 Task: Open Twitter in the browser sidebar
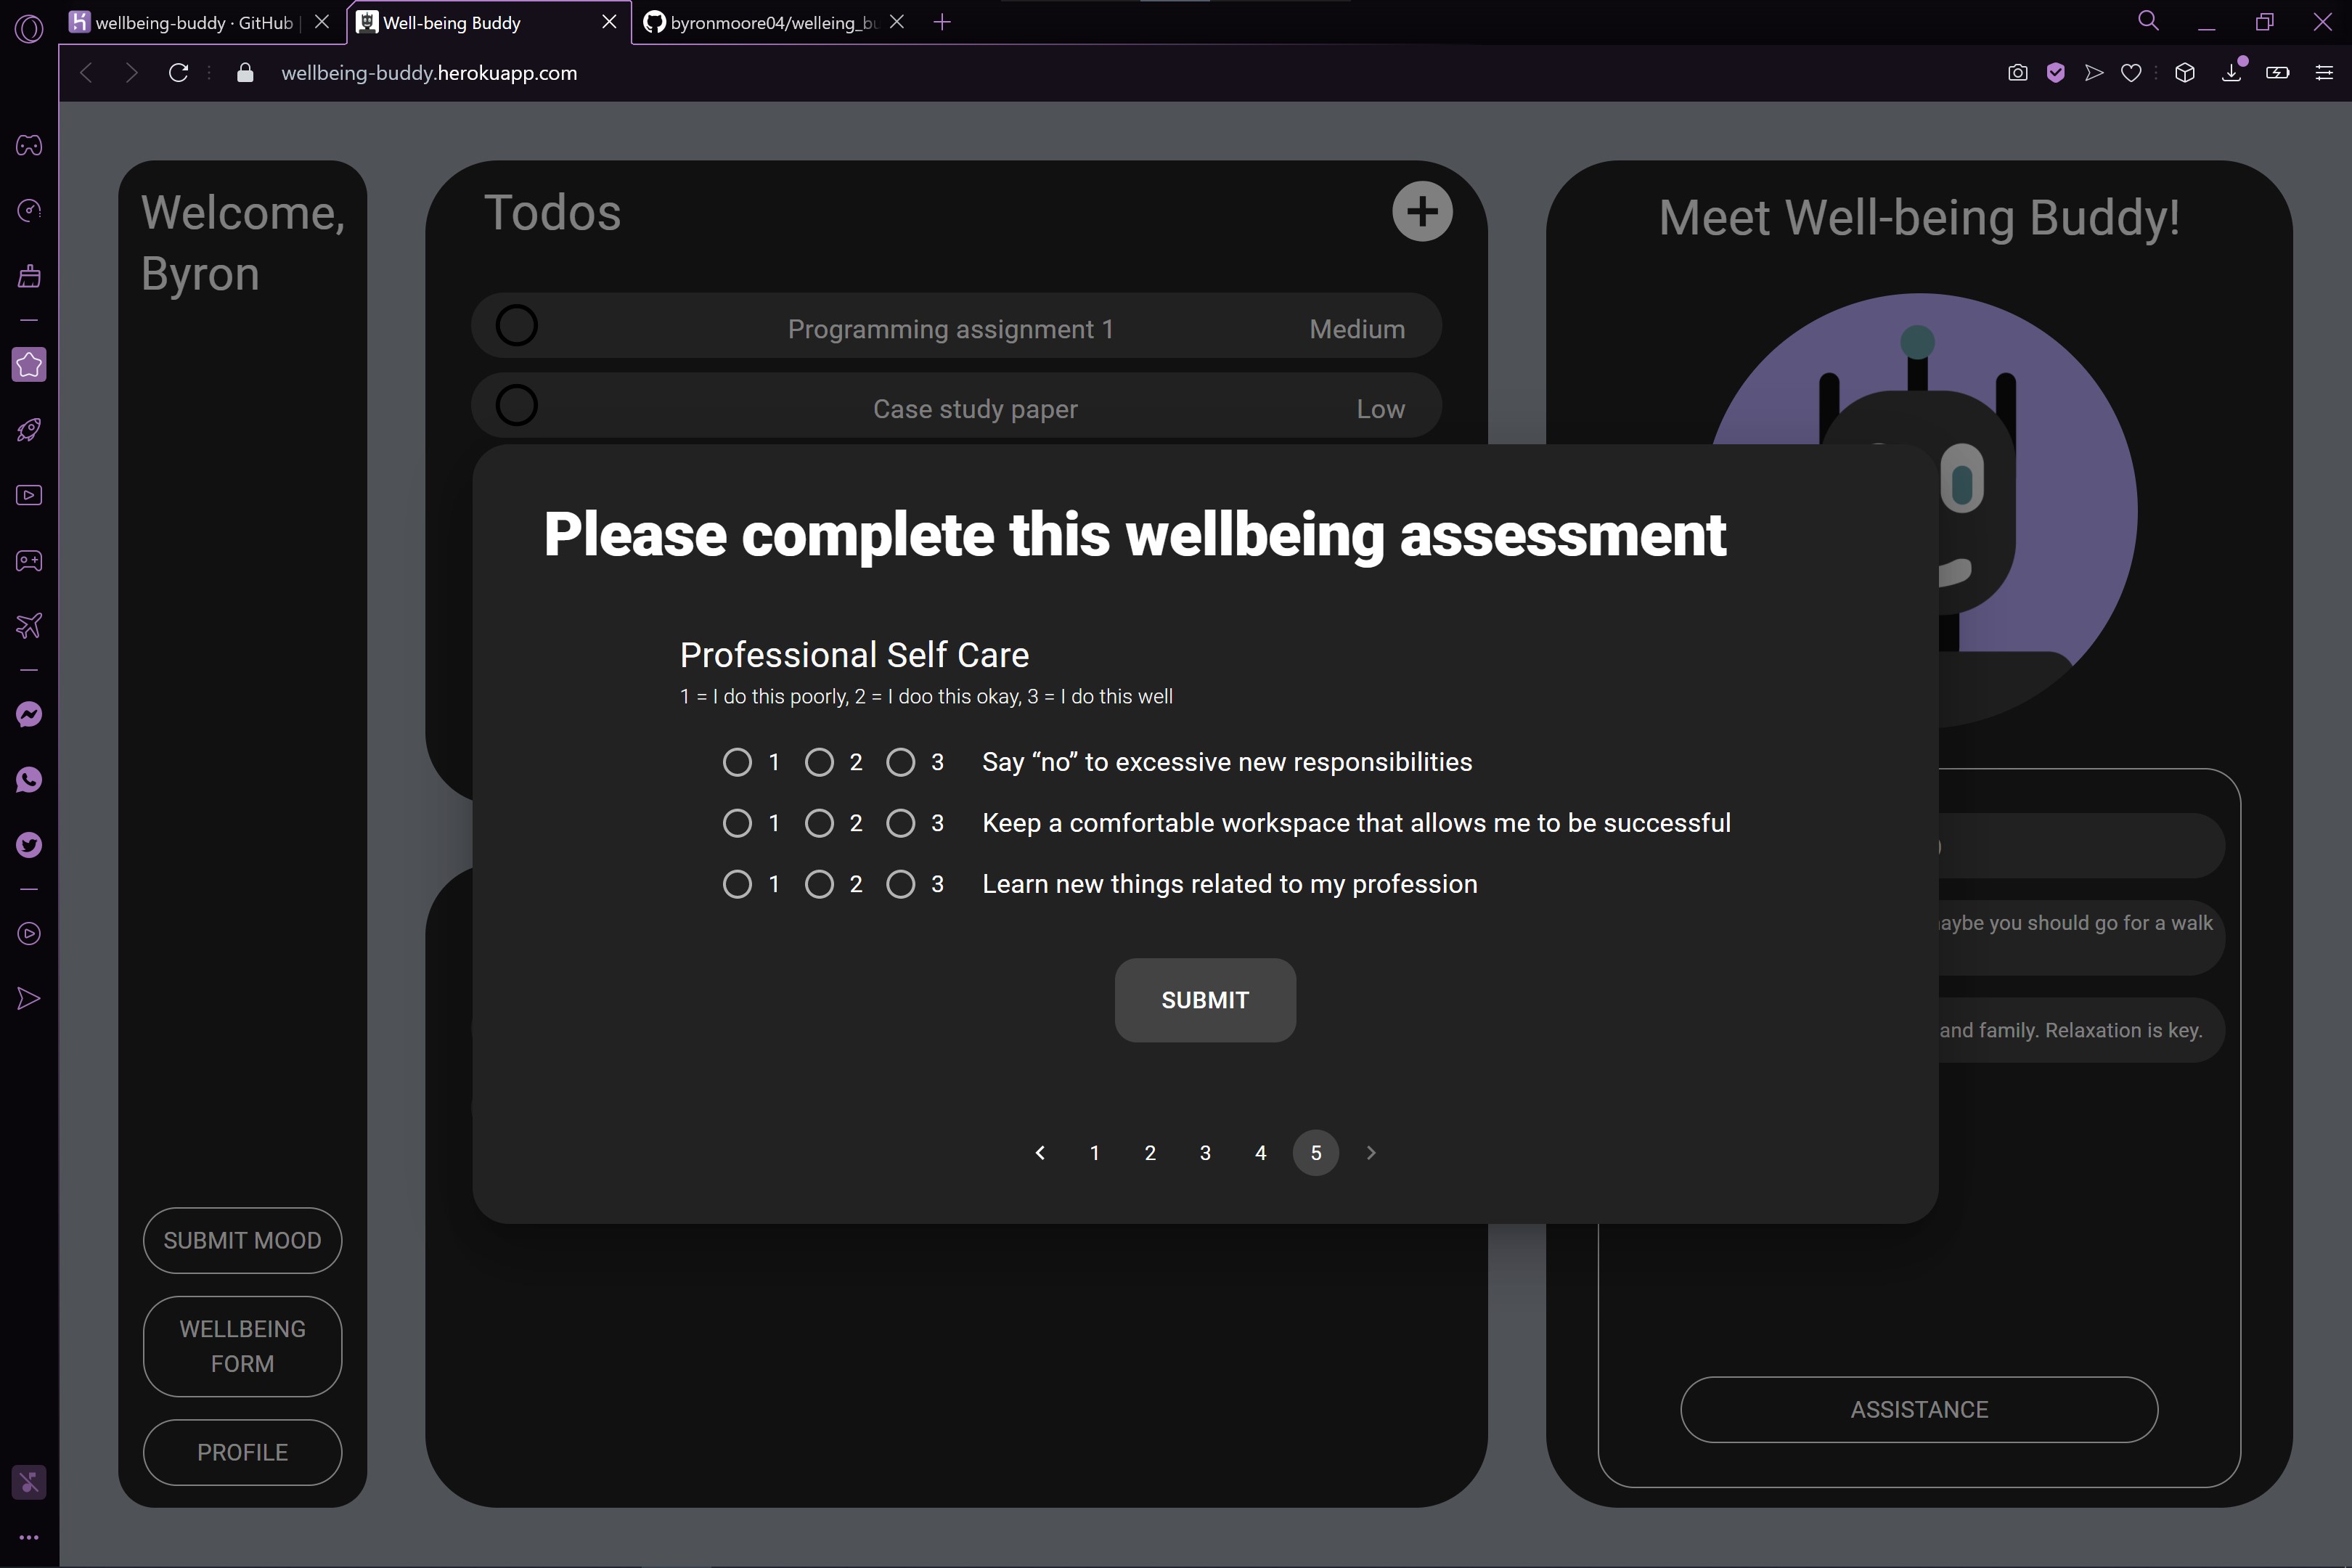(29, 846)
